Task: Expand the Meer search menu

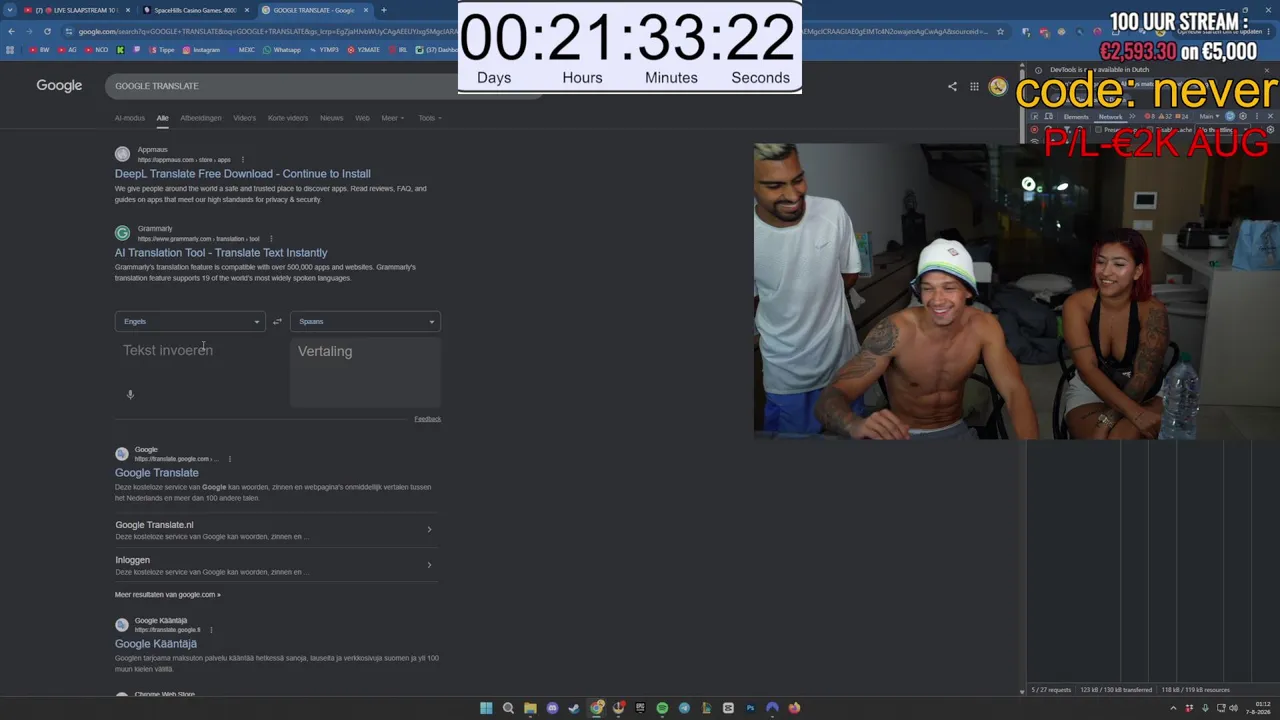Action: 393,118
